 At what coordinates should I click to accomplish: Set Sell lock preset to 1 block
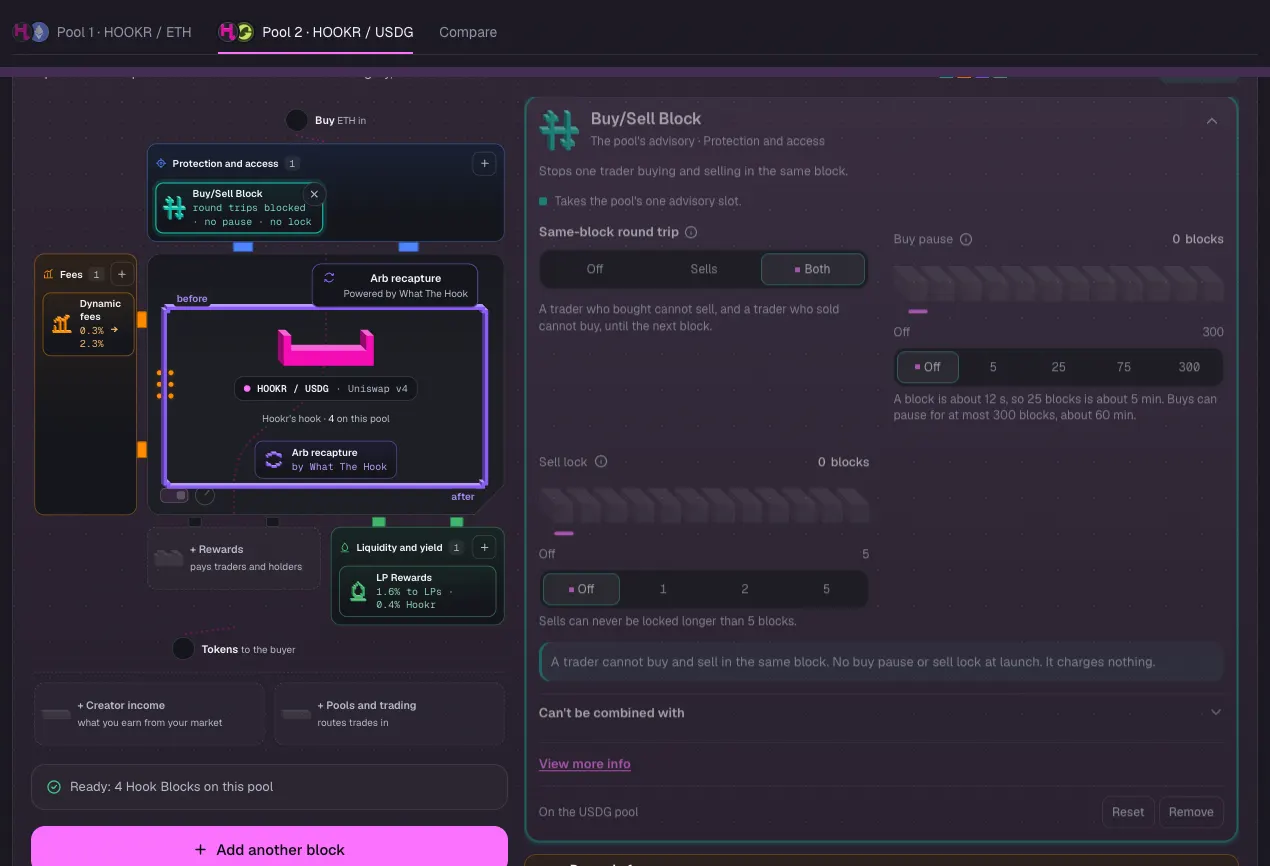coord(663,589)
